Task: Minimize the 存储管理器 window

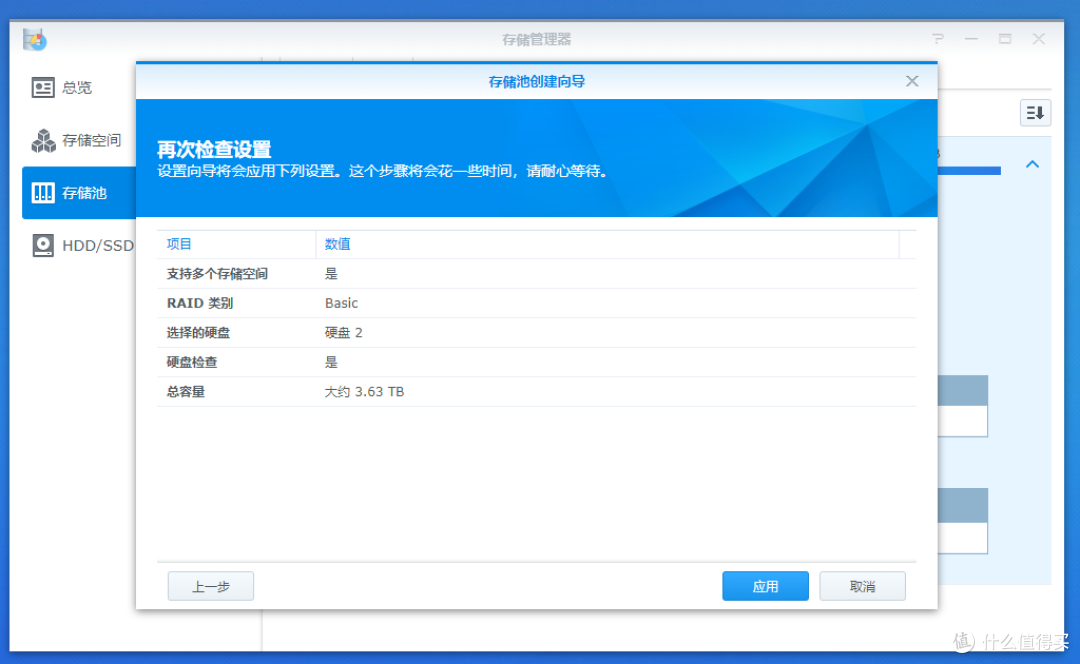Action: 971,40
